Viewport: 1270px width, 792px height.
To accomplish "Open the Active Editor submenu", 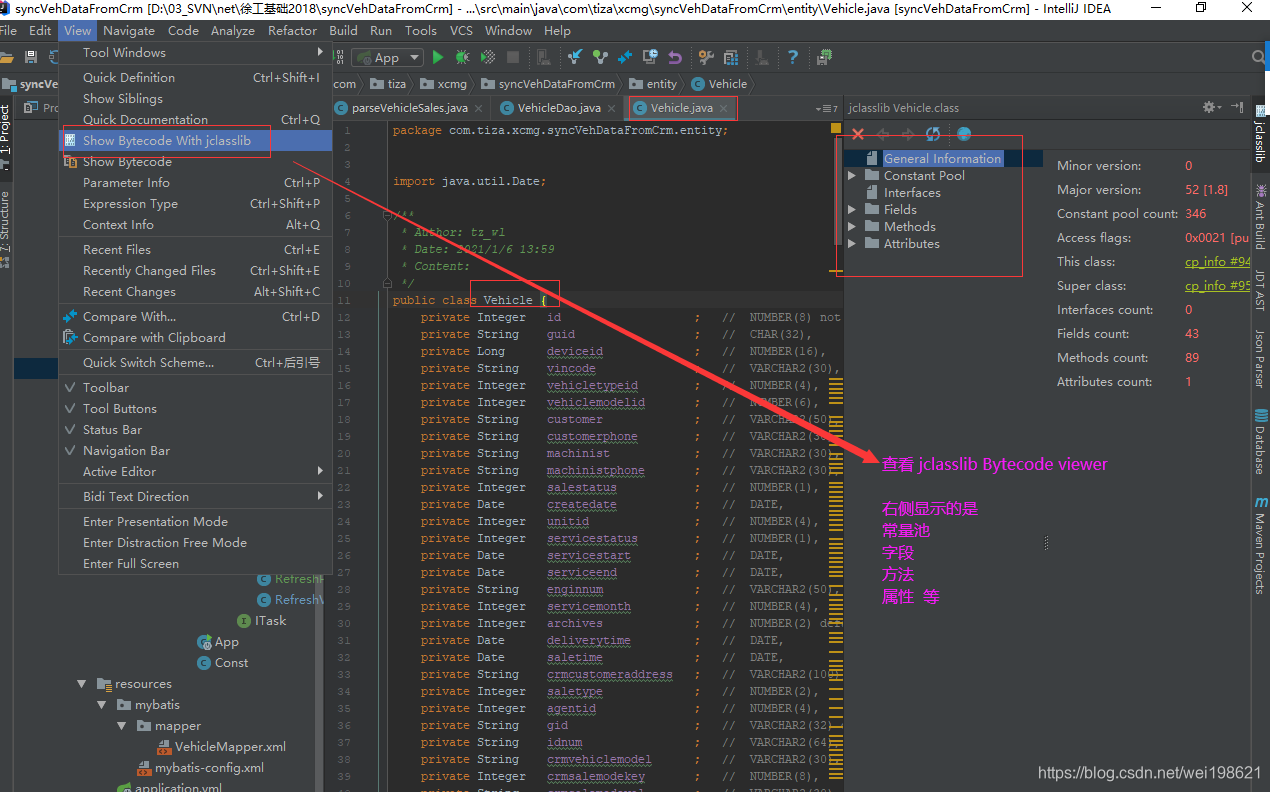I will [x=195, y=471].
